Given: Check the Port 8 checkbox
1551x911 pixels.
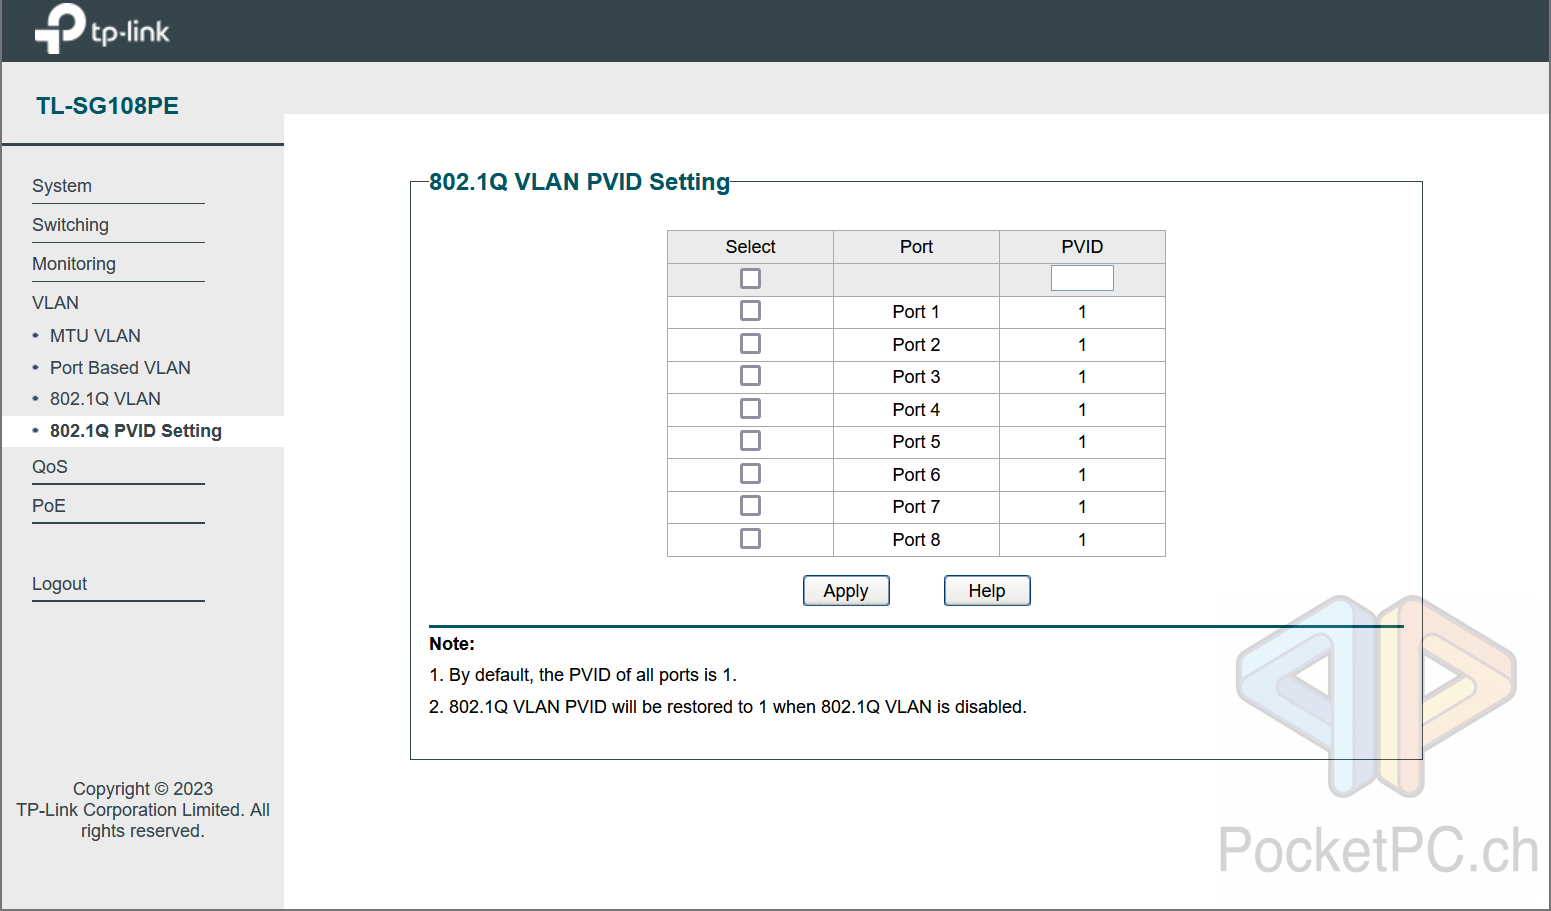Looking at the screenshot, I should pyautogui.click(x=750, y=539).
